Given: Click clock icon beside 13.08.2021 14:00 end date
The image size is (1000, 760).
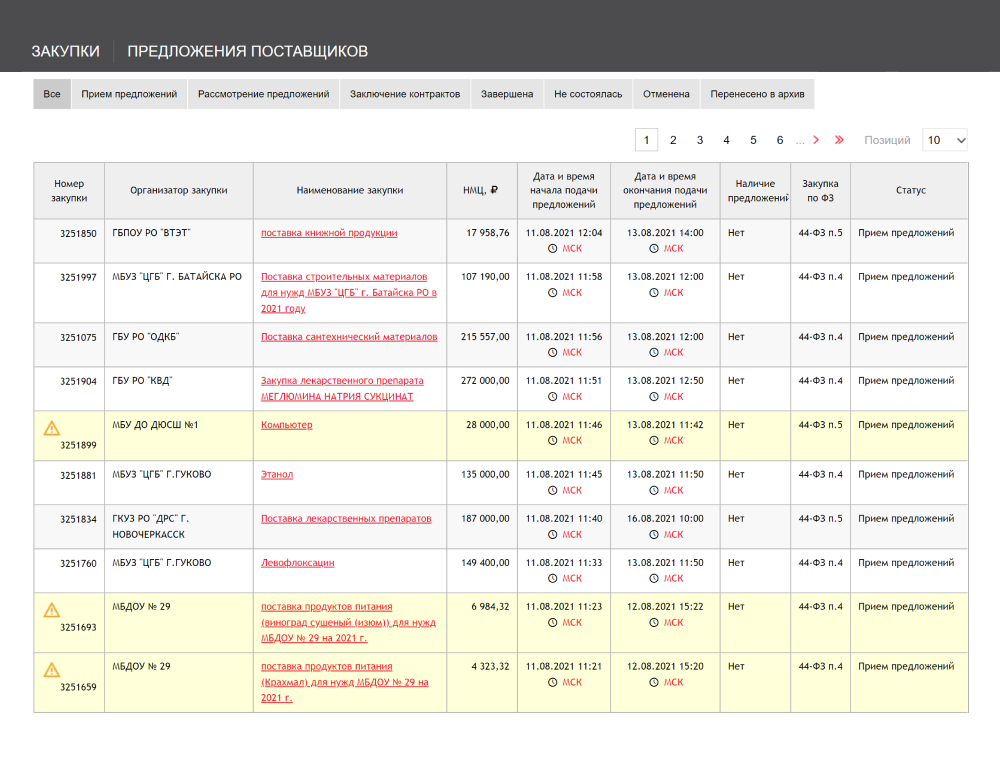Looking at the screenshot, I should 654,249.
